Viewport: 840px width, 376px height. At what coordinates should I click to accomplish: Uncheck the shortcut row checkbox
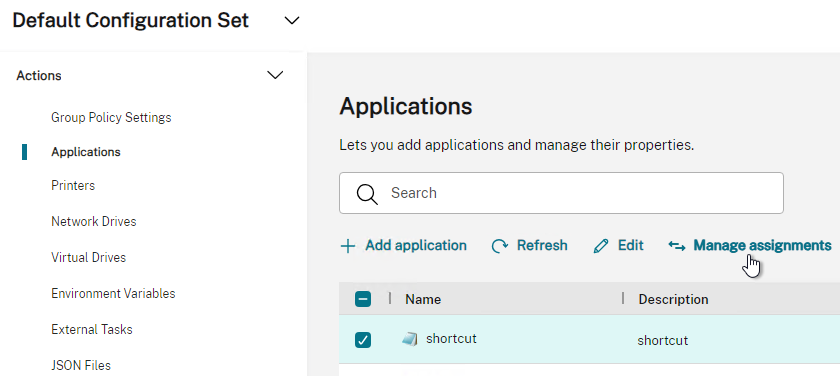coord(363,340)
